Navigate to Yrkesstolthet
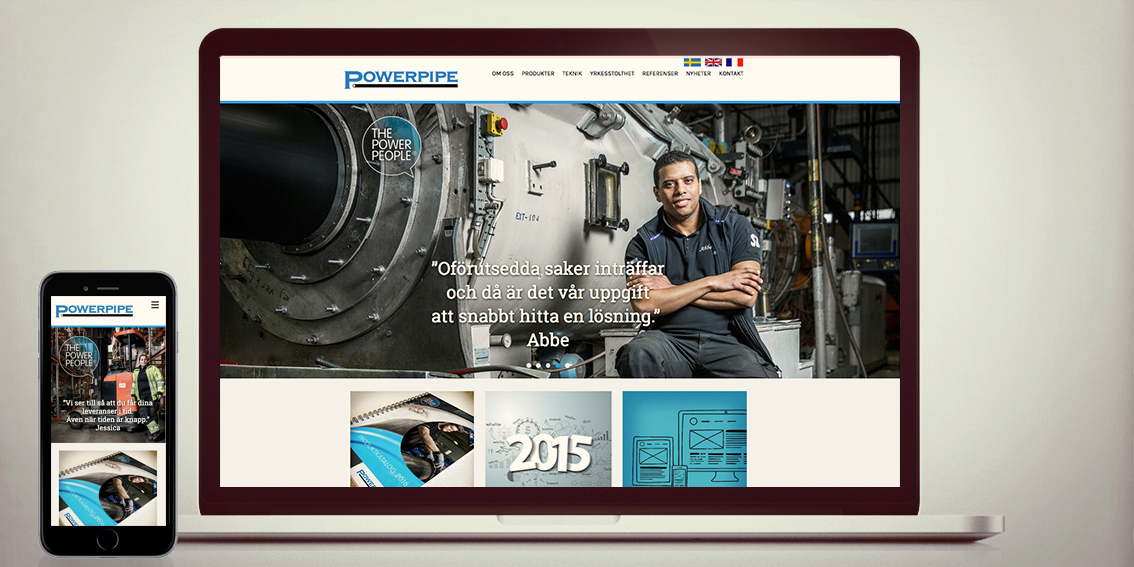Viewport: 1134px width, 567px height. pyautogui.click(x=612, y=74)
